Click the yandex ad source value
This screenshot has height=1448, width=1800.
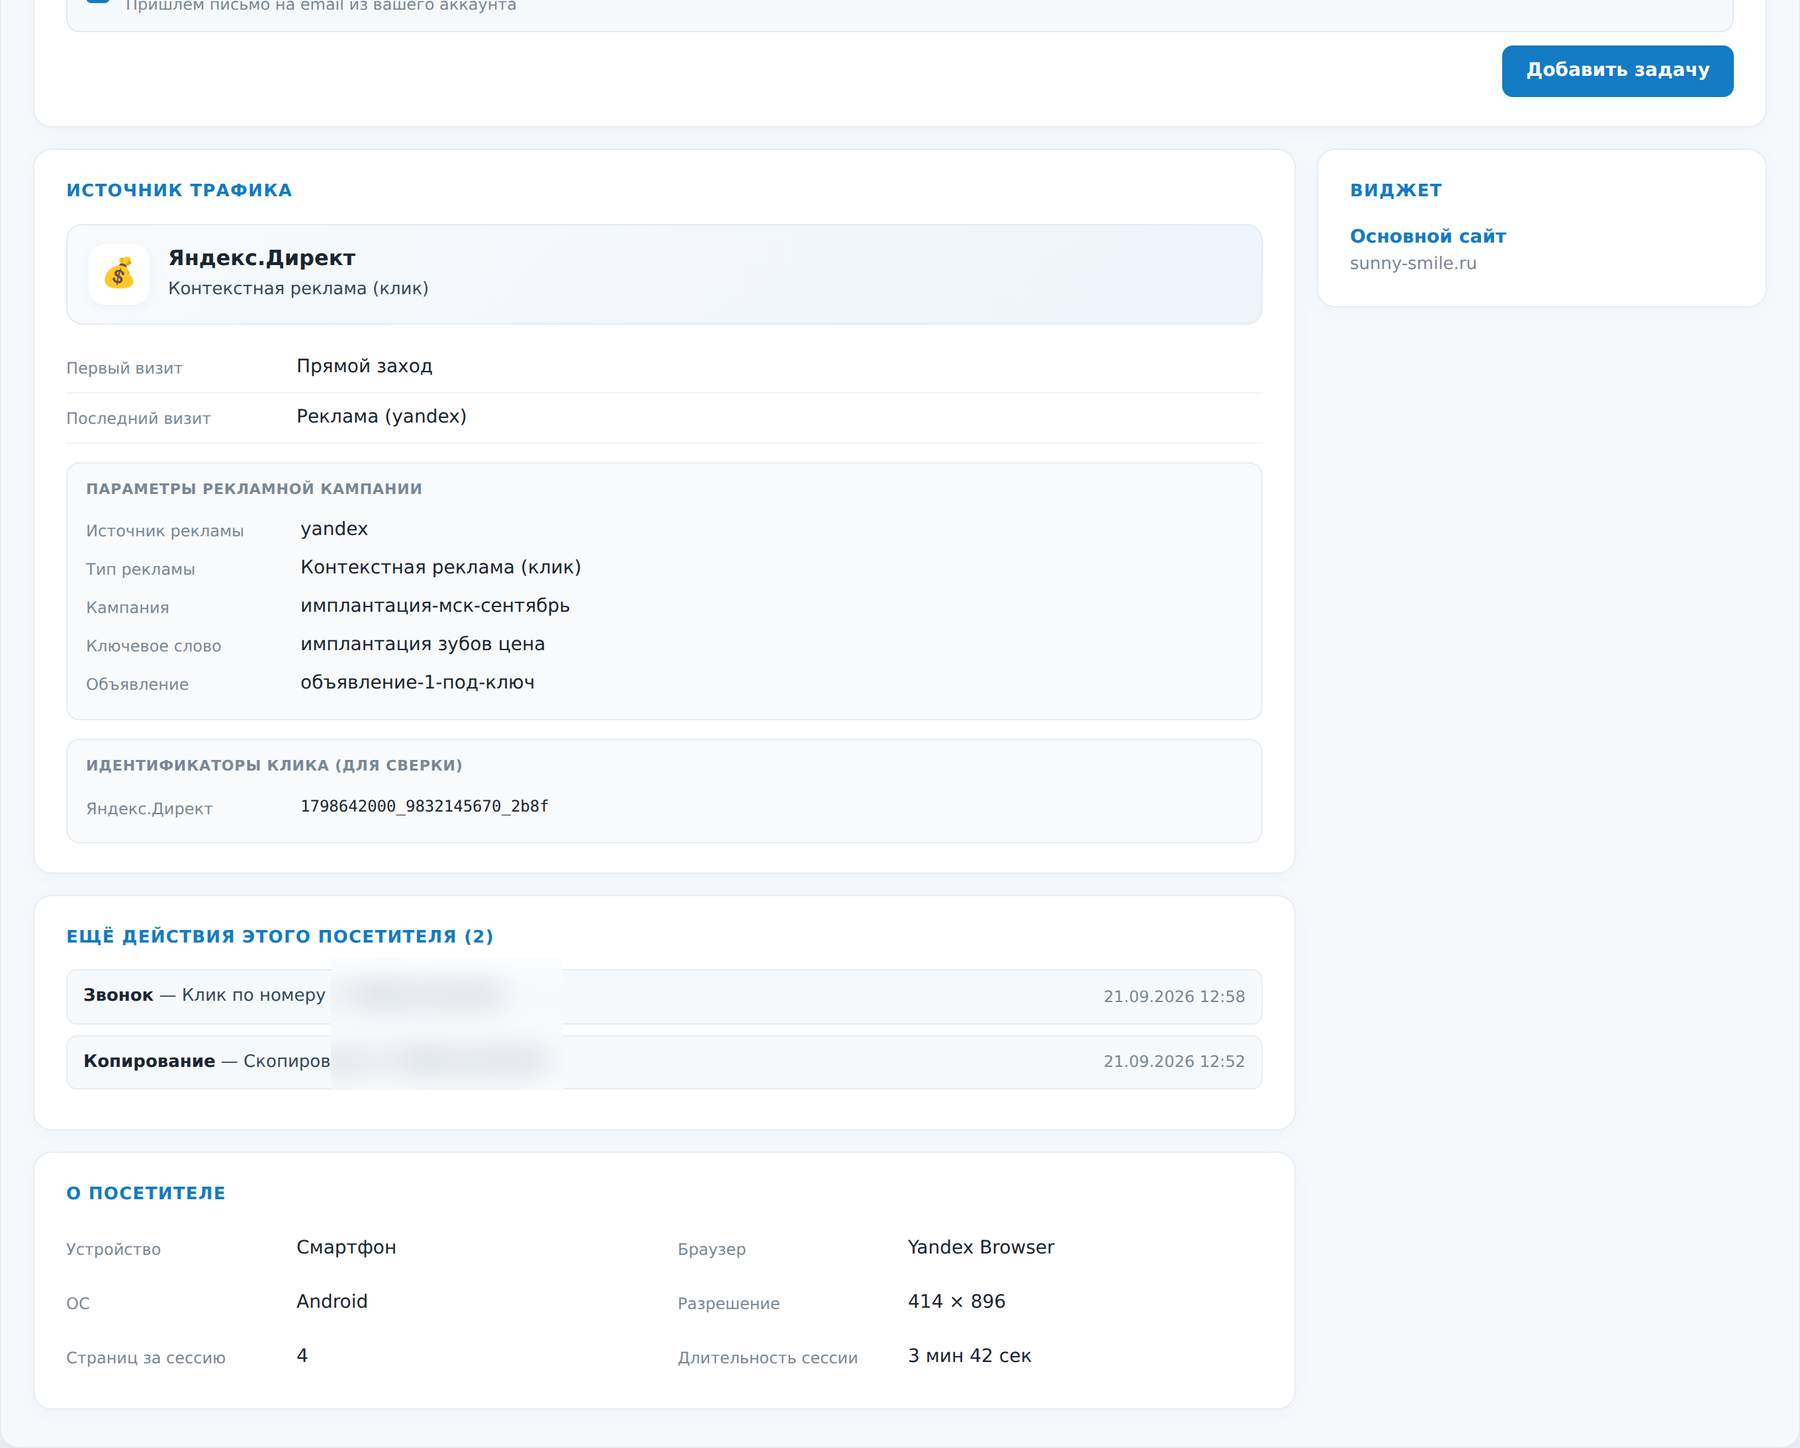point(334,529)
